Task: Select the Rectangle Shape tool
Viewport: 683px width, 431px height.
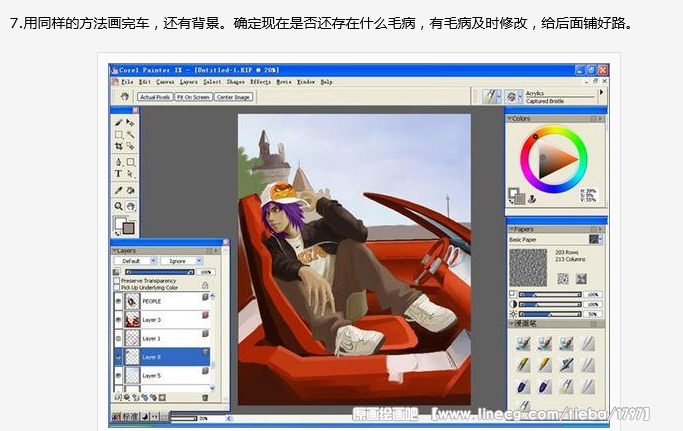Action: 130,162
